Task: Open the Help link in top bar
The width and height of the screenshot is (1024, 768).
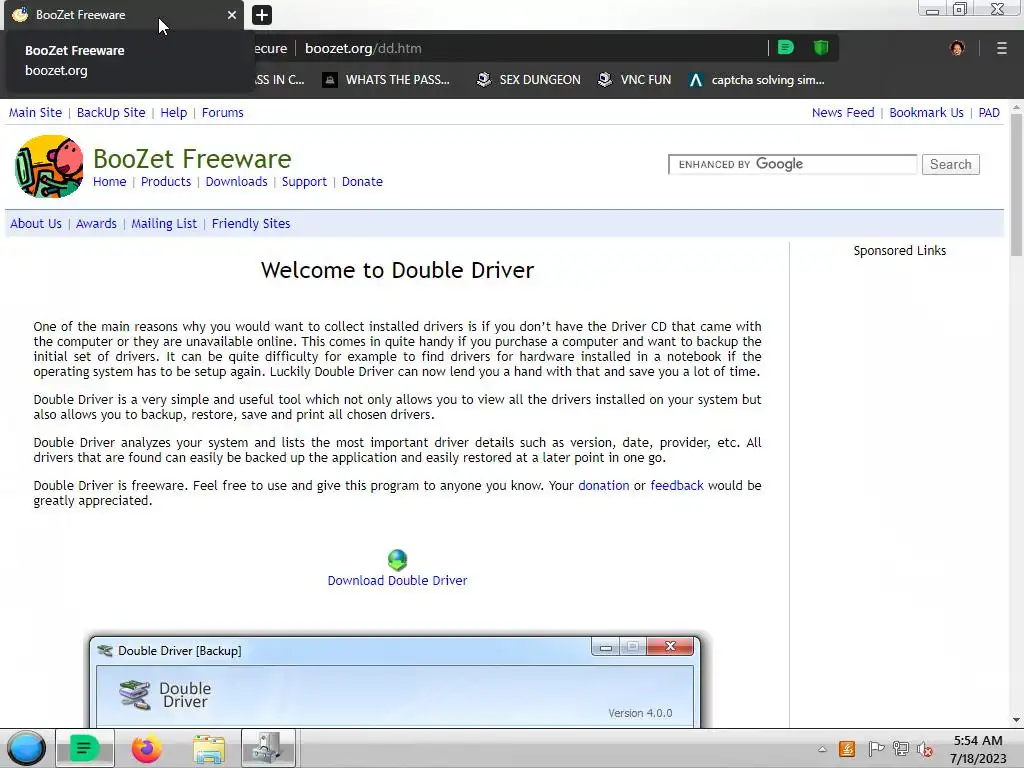Action: point(174,112)
